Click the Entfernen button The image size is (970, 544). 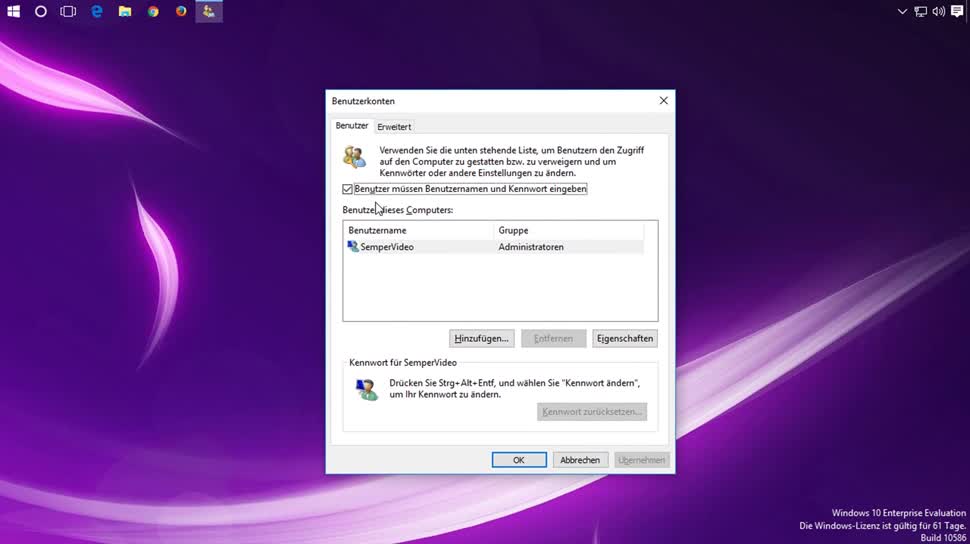click(553, 339)
